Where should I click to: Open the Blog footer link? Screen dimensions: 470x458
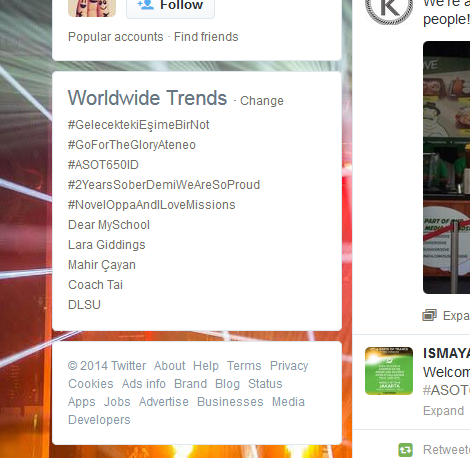pos(227,384)
